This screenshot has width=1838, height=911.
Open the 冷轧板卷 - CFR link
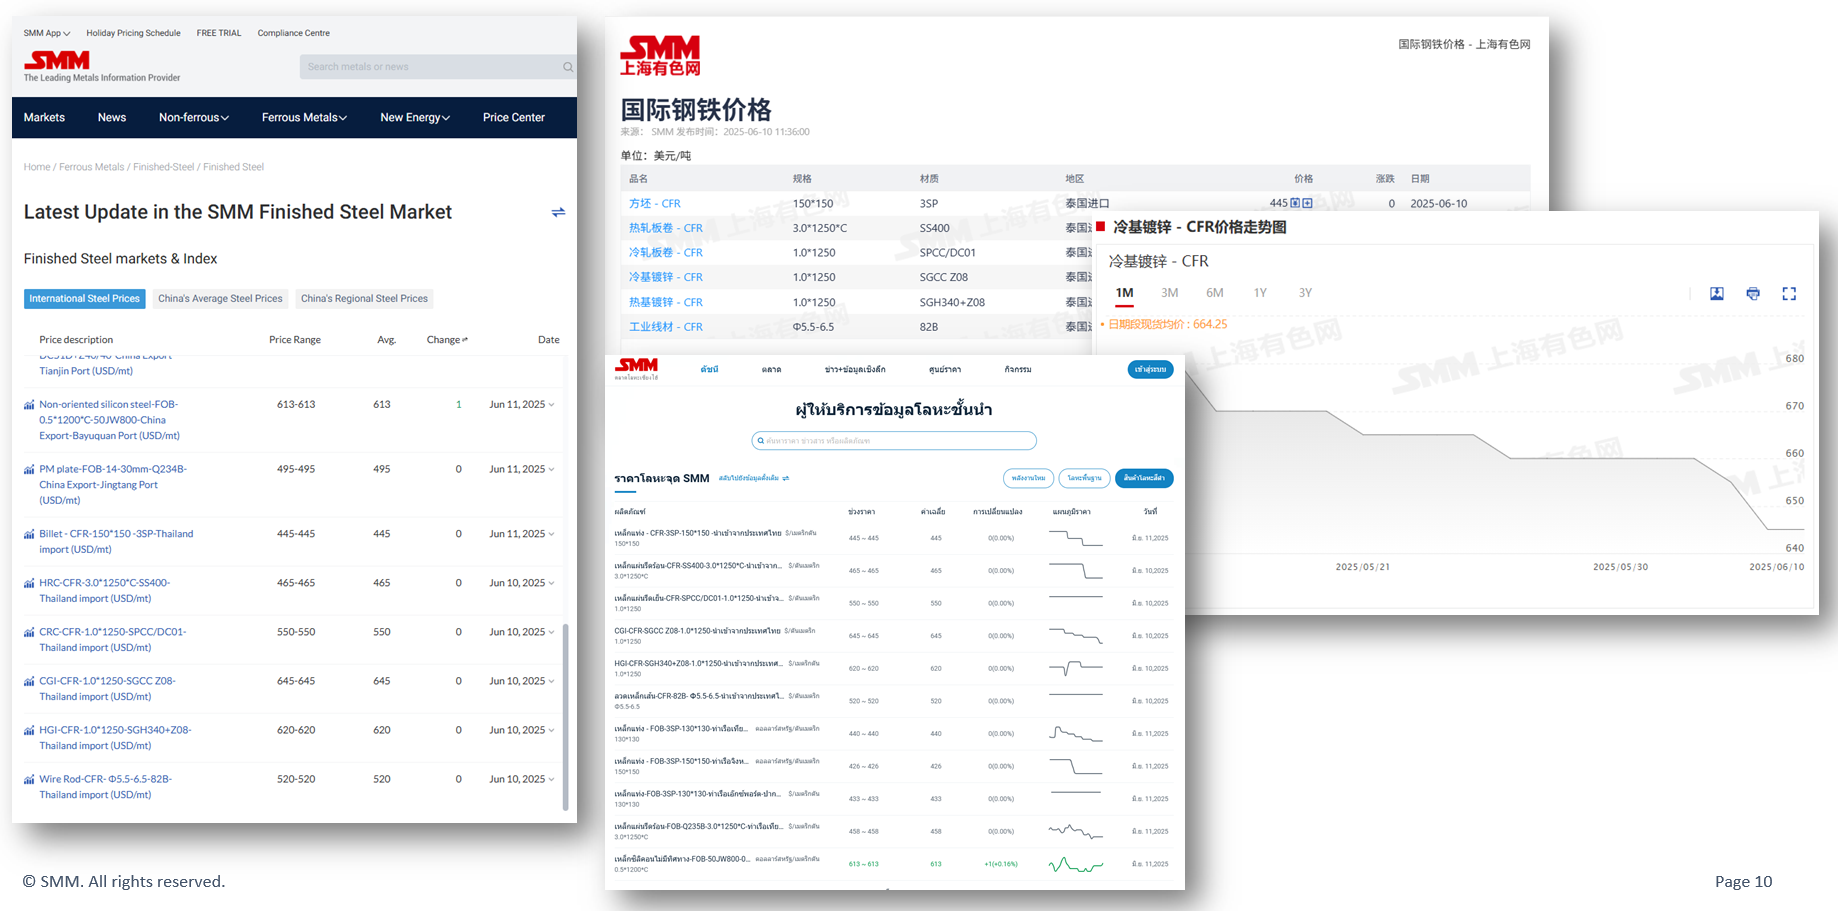[666, 253]
